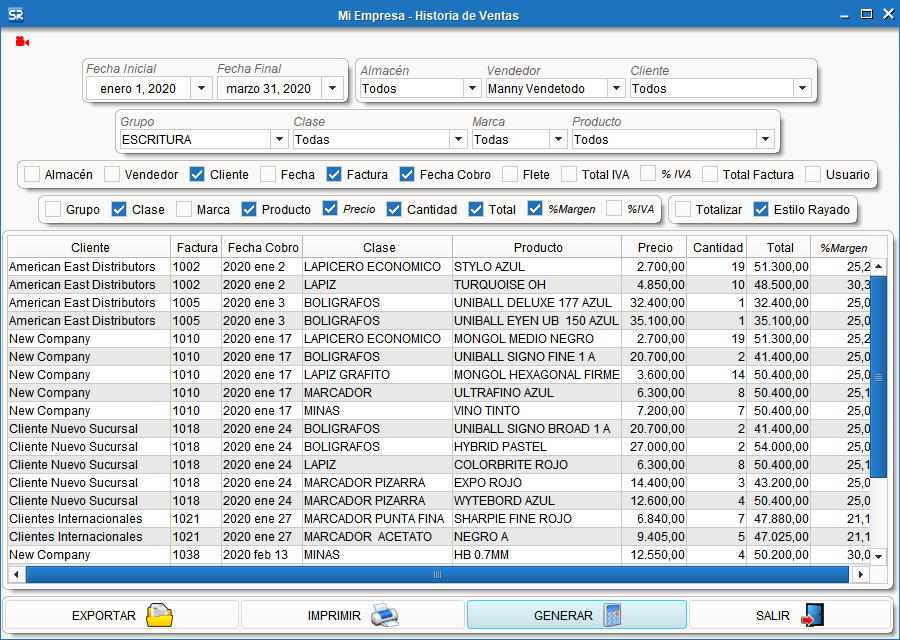
Task: Enable the Marca column checkbox
Action: pos(184,210)
